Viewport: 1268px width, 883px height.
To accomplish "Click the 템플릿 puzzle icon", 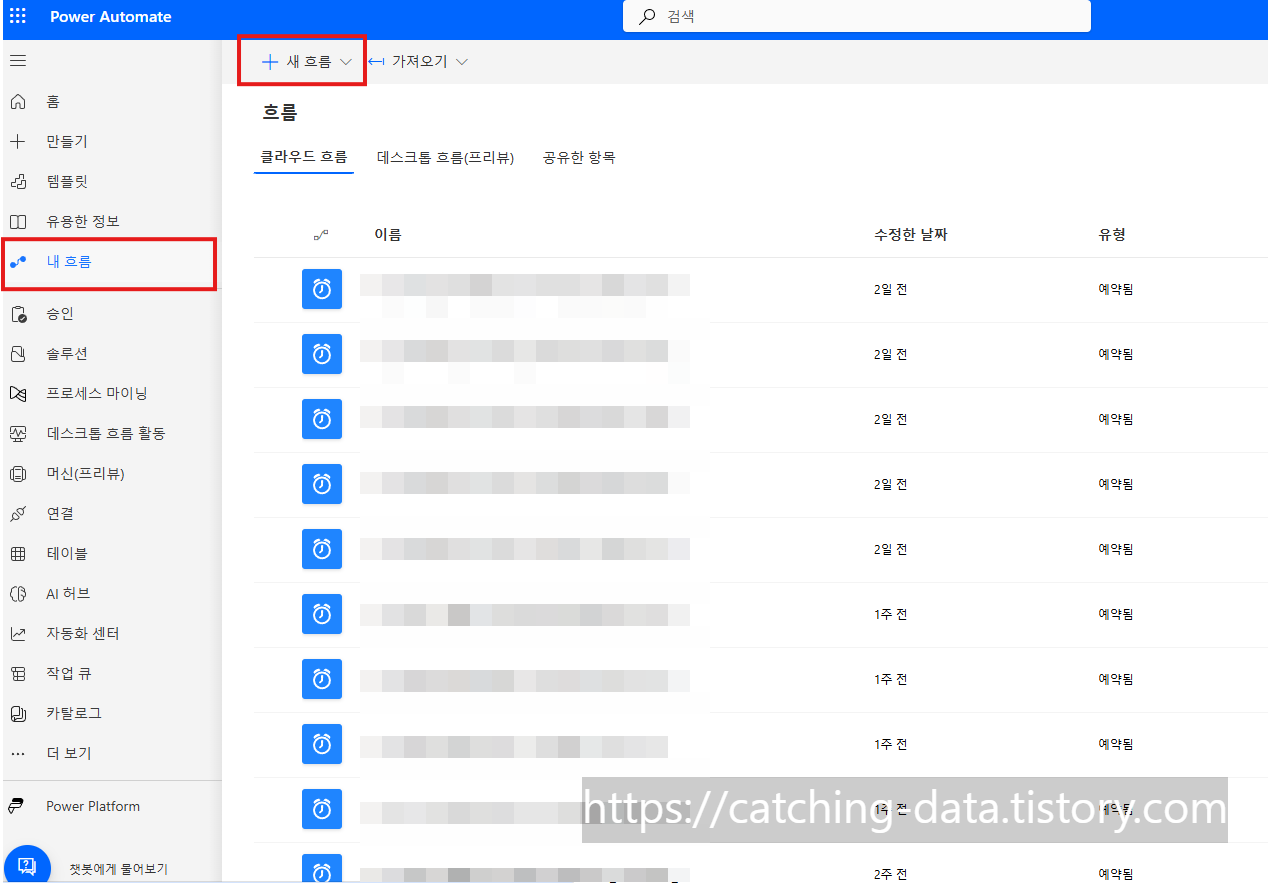I will (18, 182).
